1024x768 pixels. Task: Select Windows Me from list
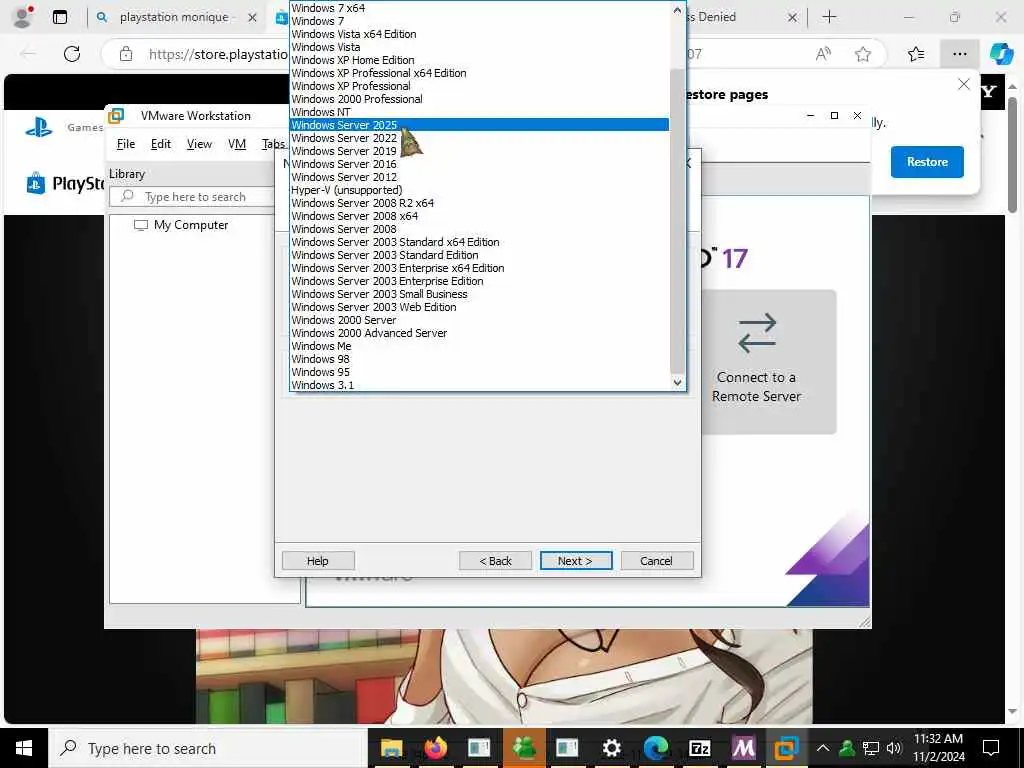[479, 346]
